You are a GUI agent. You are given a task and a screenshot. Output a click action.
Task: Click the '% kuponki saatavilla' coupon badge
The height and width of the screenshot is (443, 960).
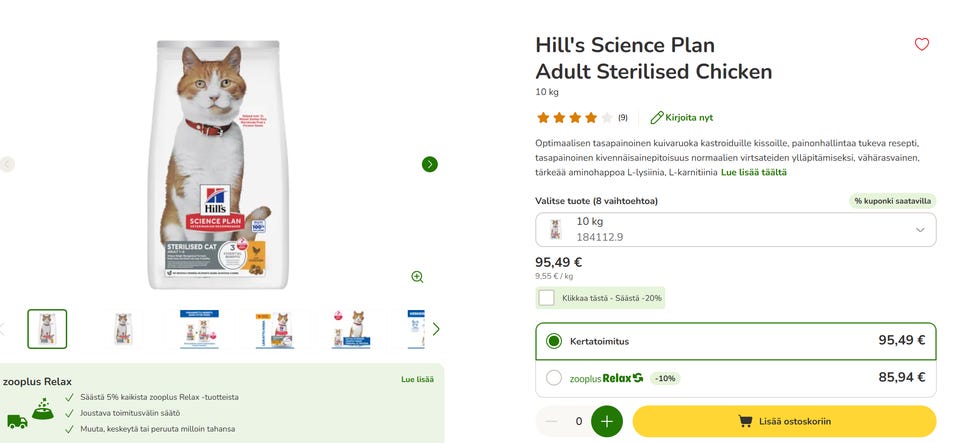tap(892, 201)
